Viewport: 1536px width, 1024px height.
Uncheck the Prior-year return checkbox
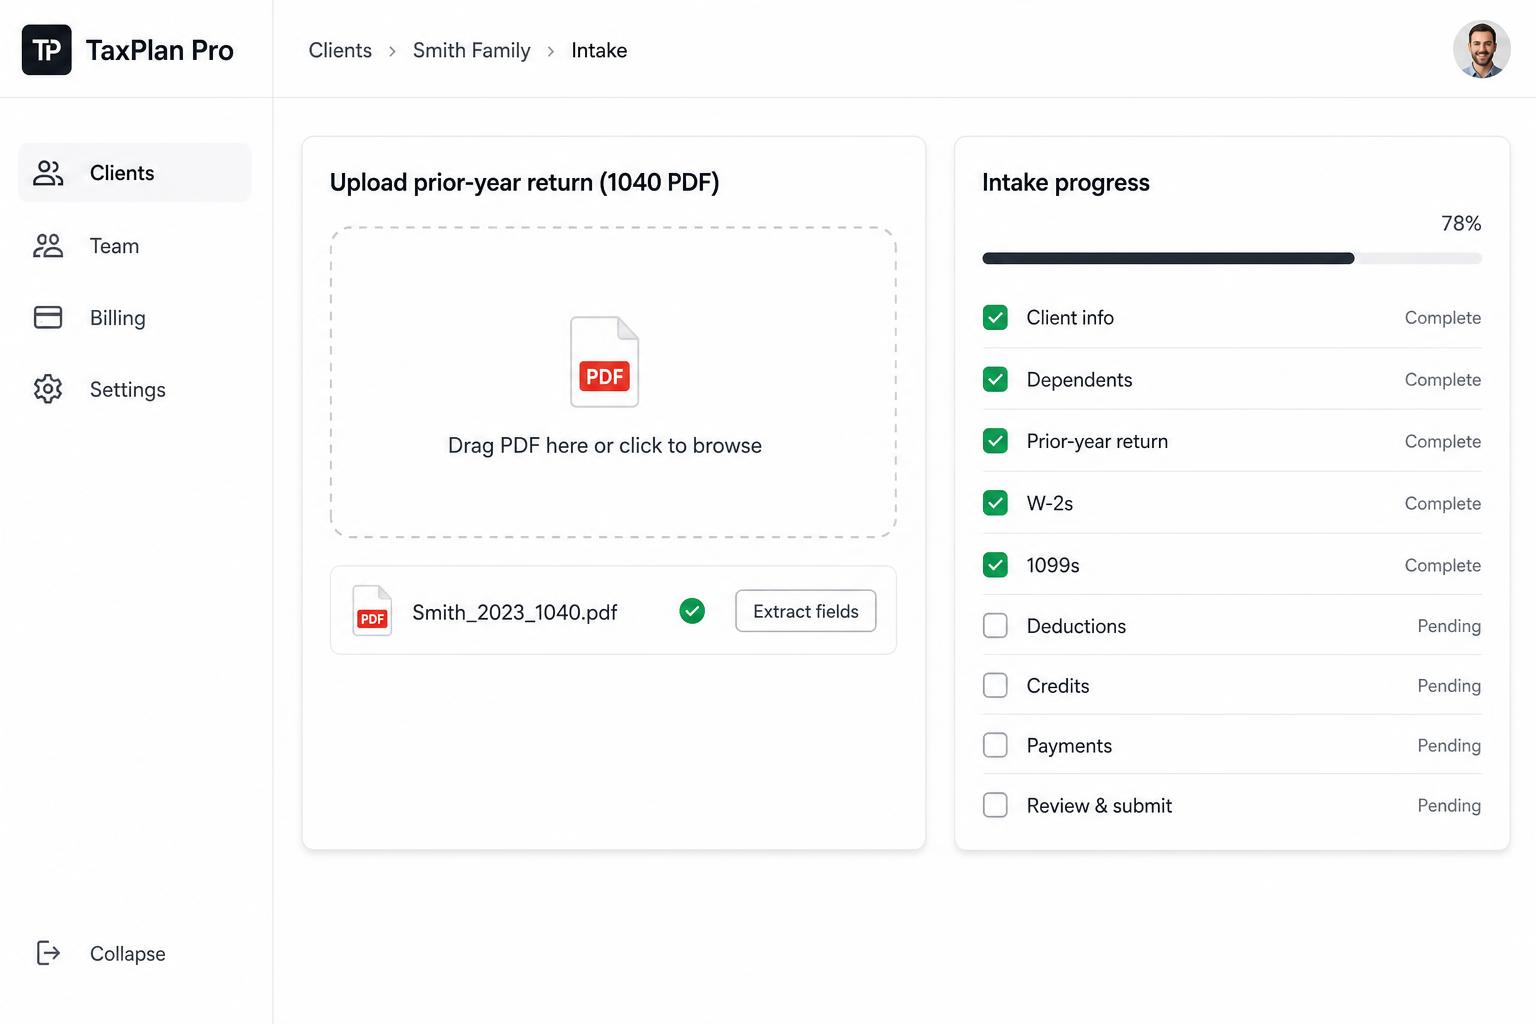[x=995, y=441]
